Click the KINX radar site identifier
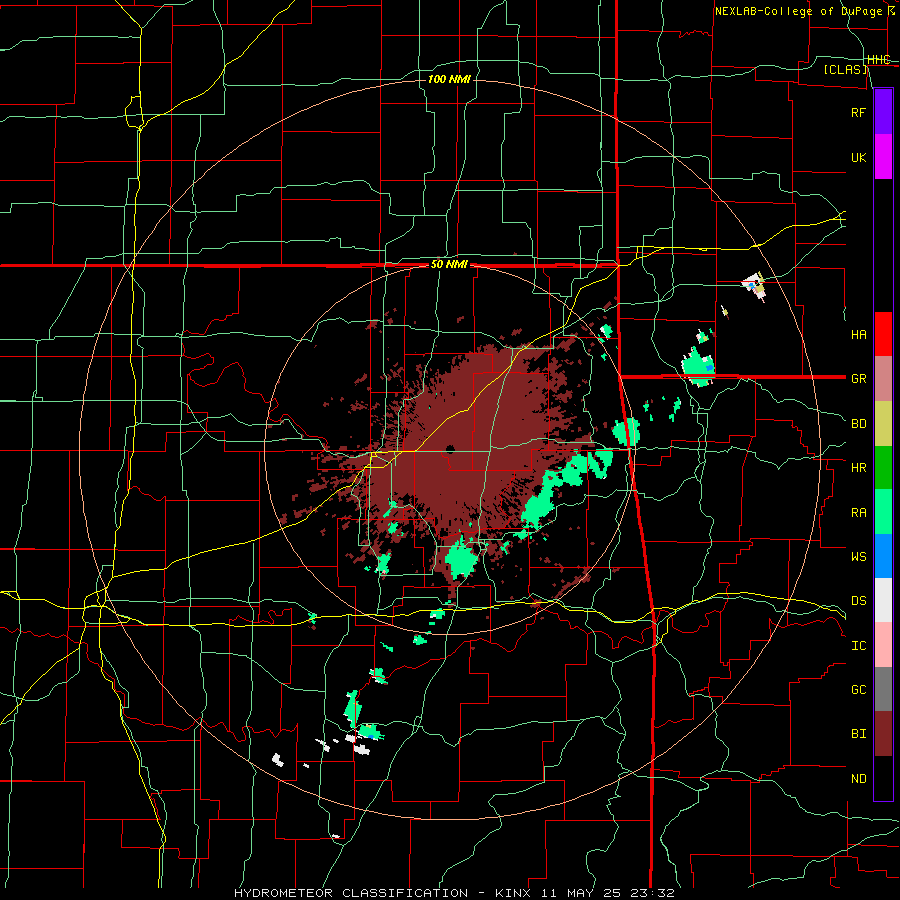Screen dimensions: 900x900 click(x=512, y=893)
